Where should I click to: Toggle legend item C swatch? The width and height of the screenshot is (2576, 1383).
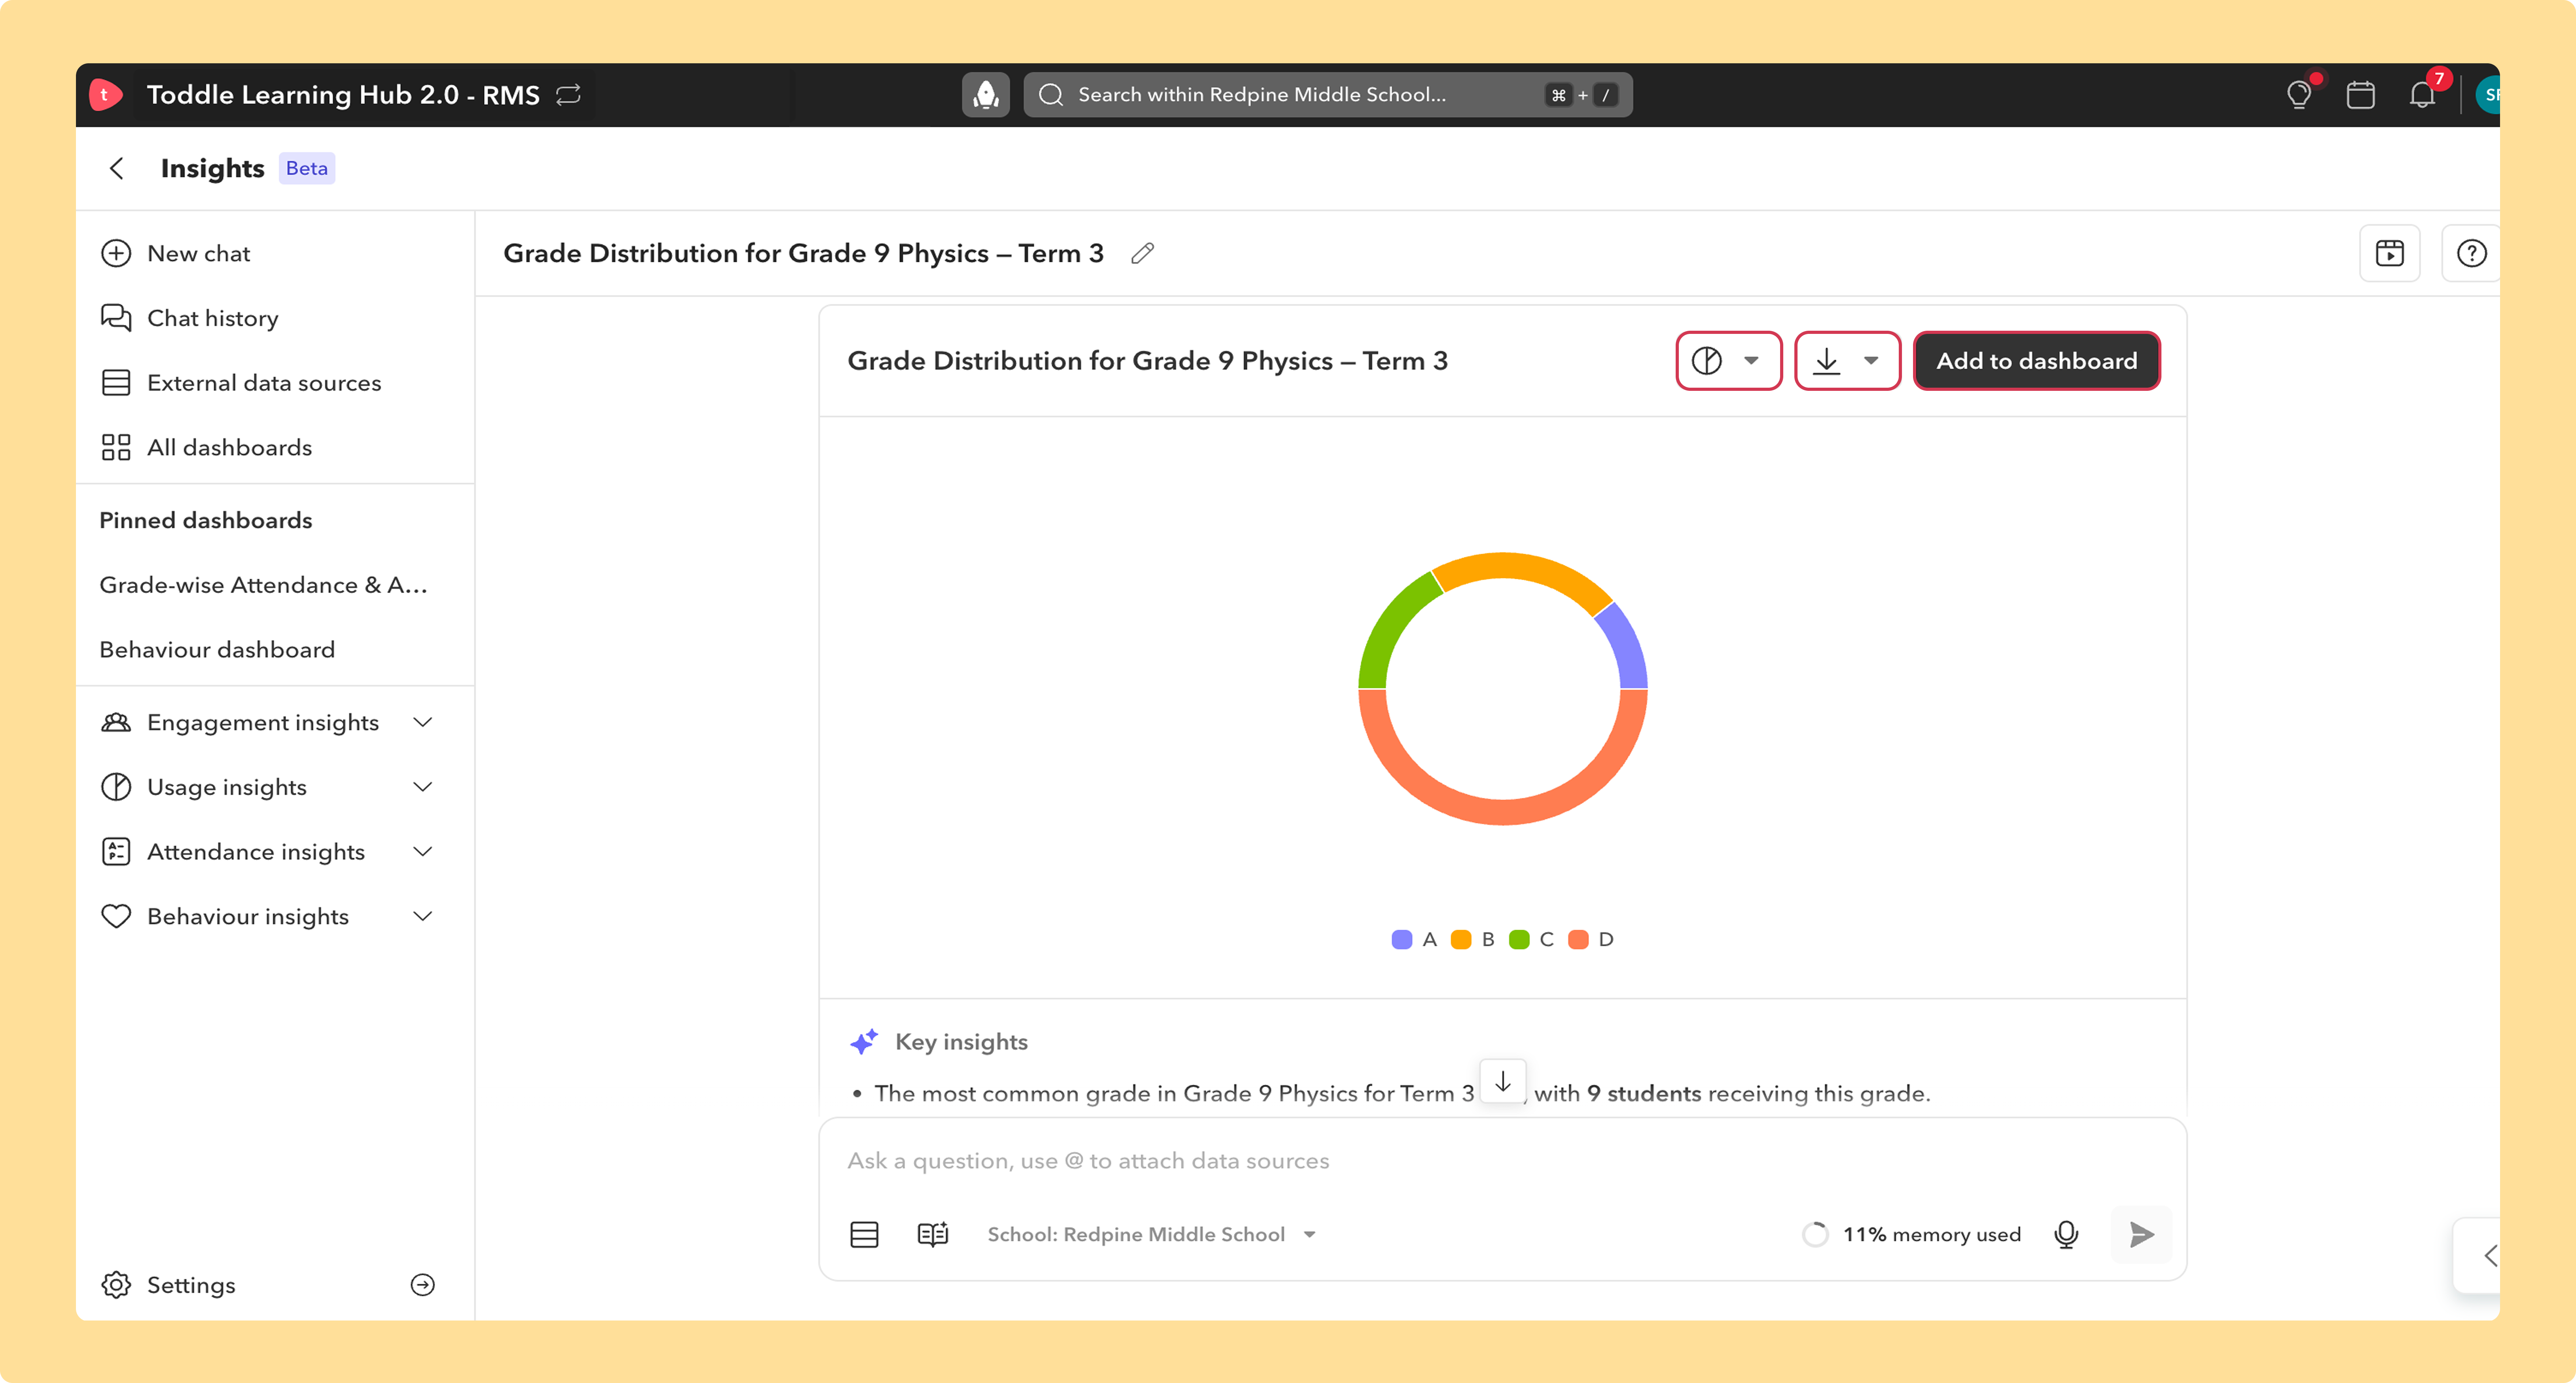tap(1519, 940)
